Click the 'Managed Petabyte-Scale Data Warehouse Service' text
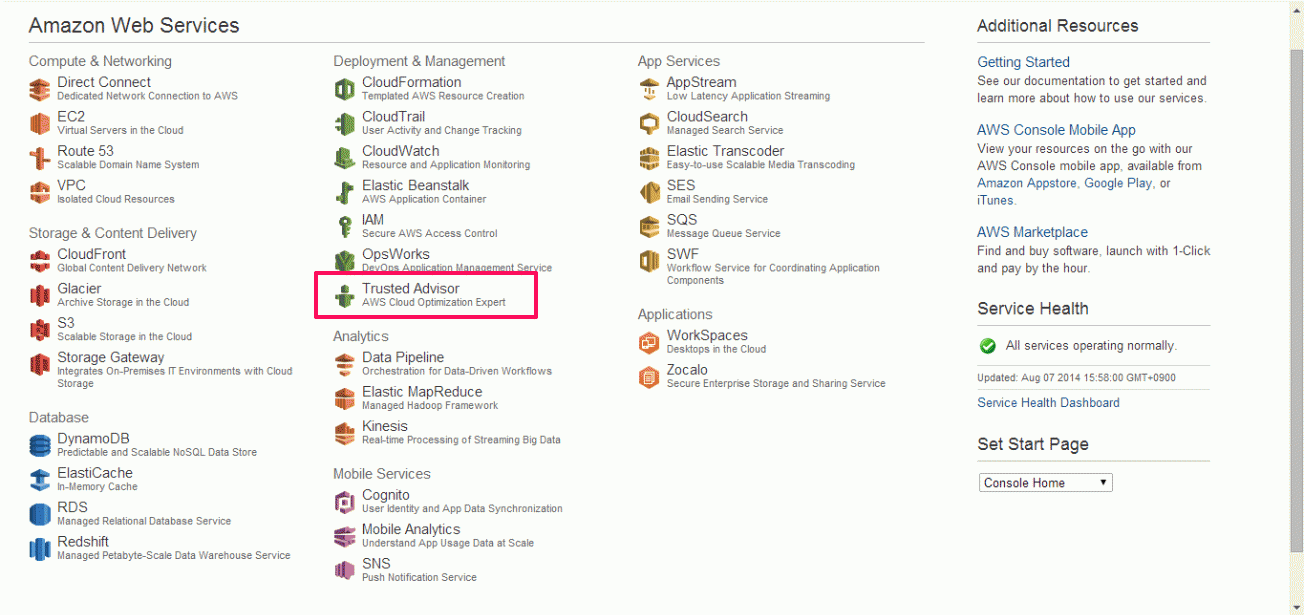The height and width of the screenshot is (615, 1304). (x=174, y=555)
